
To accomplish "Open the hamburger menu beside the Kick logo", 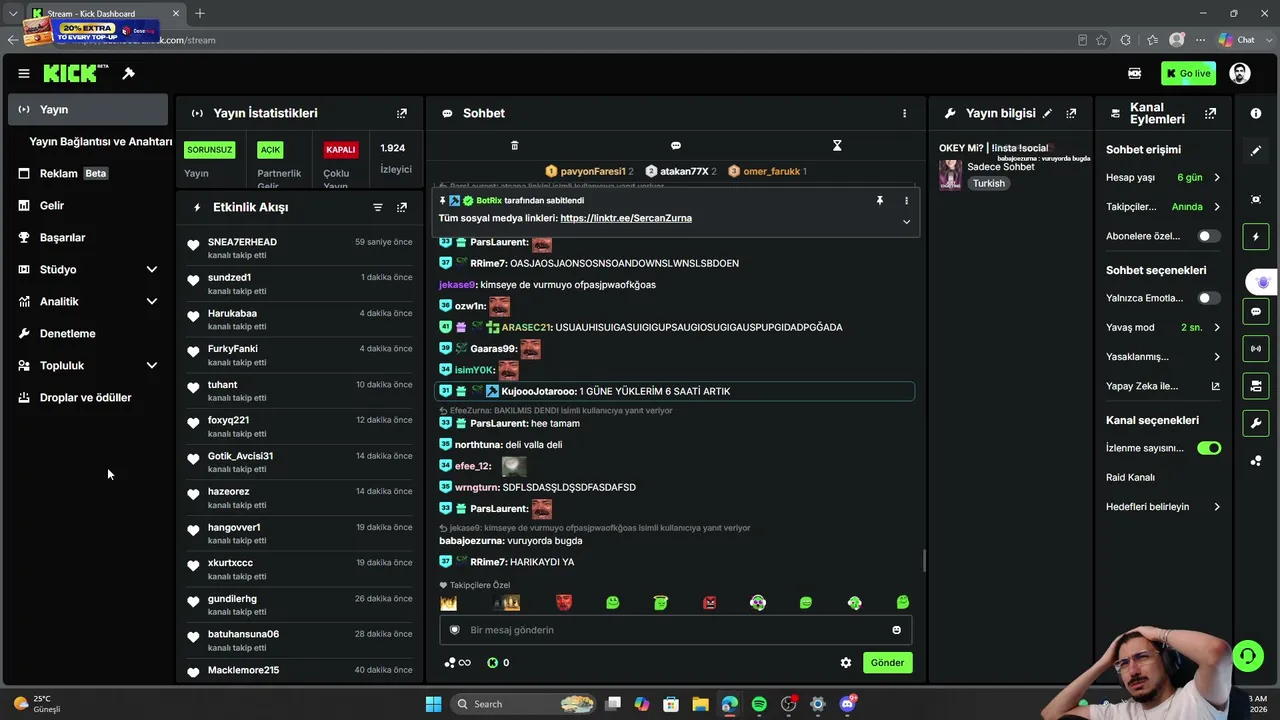I will point(24,73).
